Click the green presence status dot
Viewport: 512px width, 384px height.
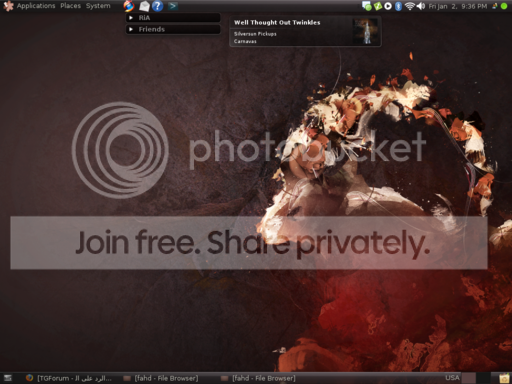point(504,6)
